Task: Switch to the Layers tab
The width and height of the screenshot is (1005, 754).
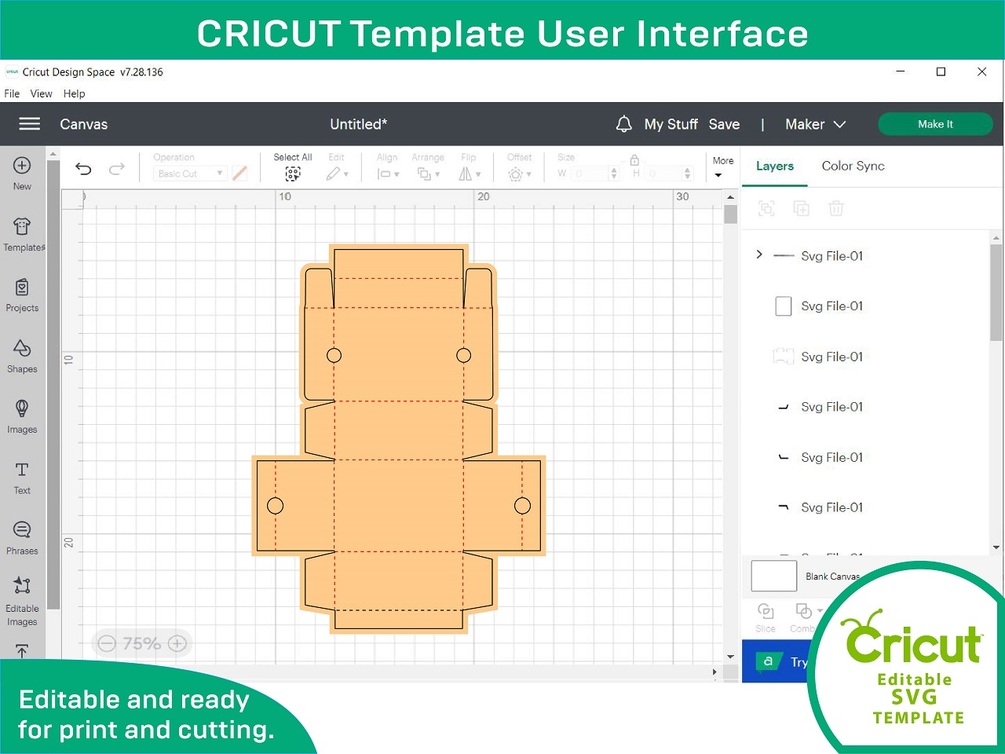Action: click(x=774, y=166)
